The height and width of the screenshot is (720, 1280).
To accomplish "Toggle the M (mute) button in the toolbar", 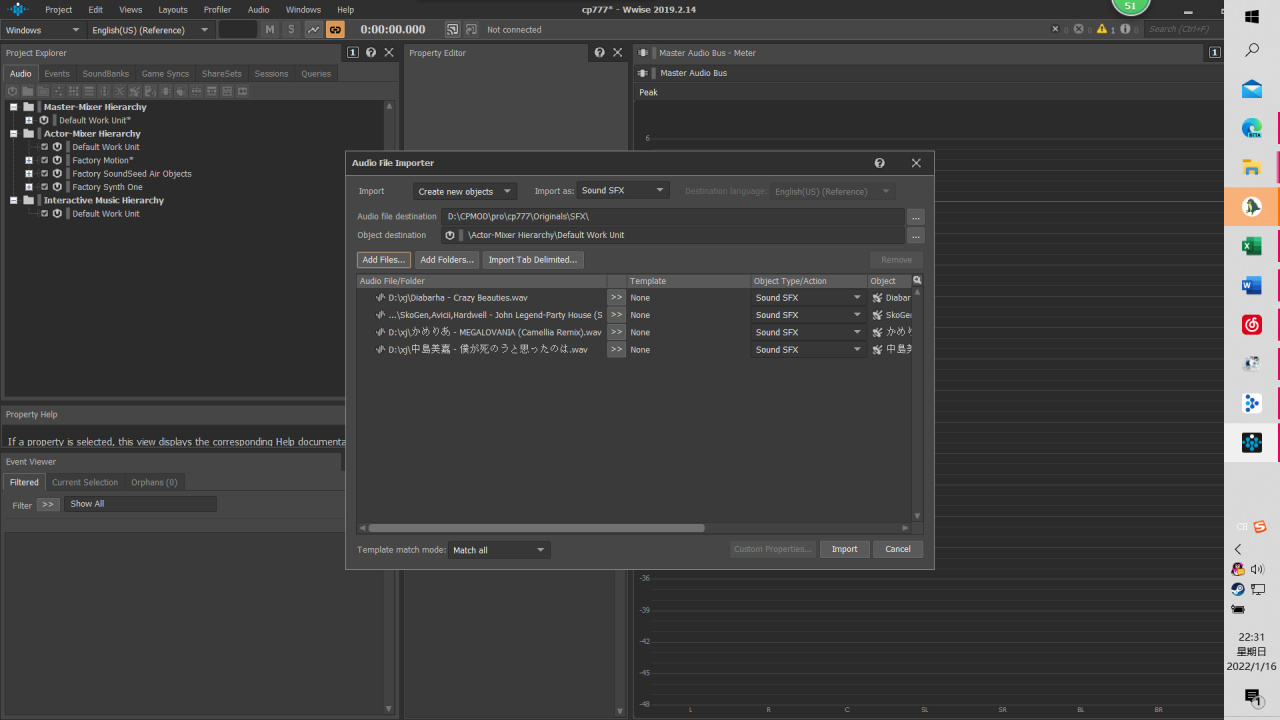I will point(270,30).
